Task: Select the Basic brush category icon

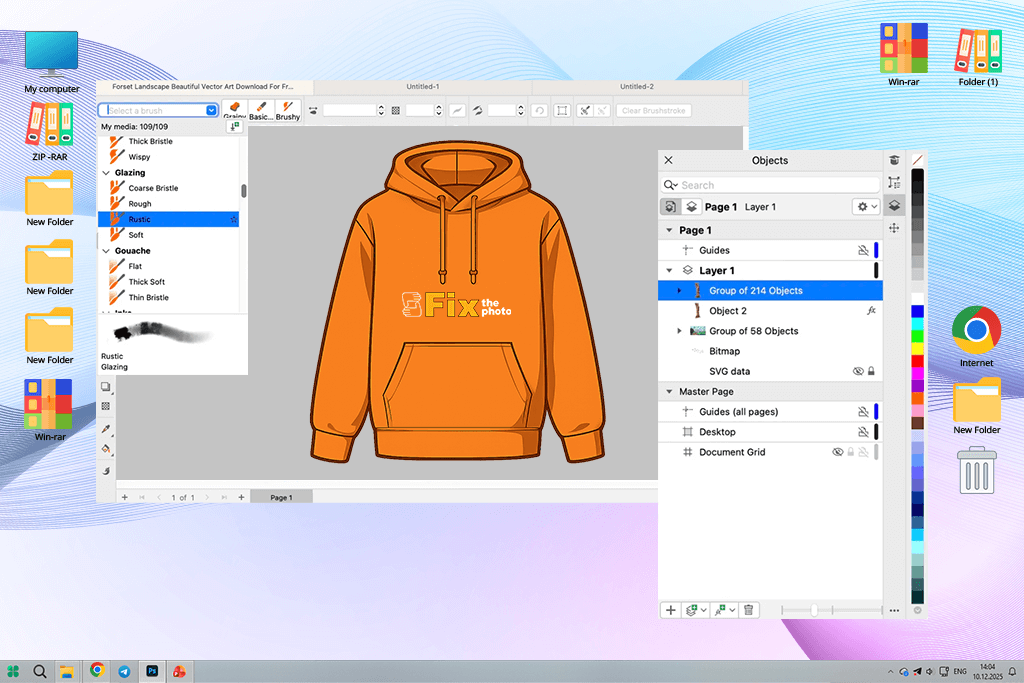Action: (261, 109)
